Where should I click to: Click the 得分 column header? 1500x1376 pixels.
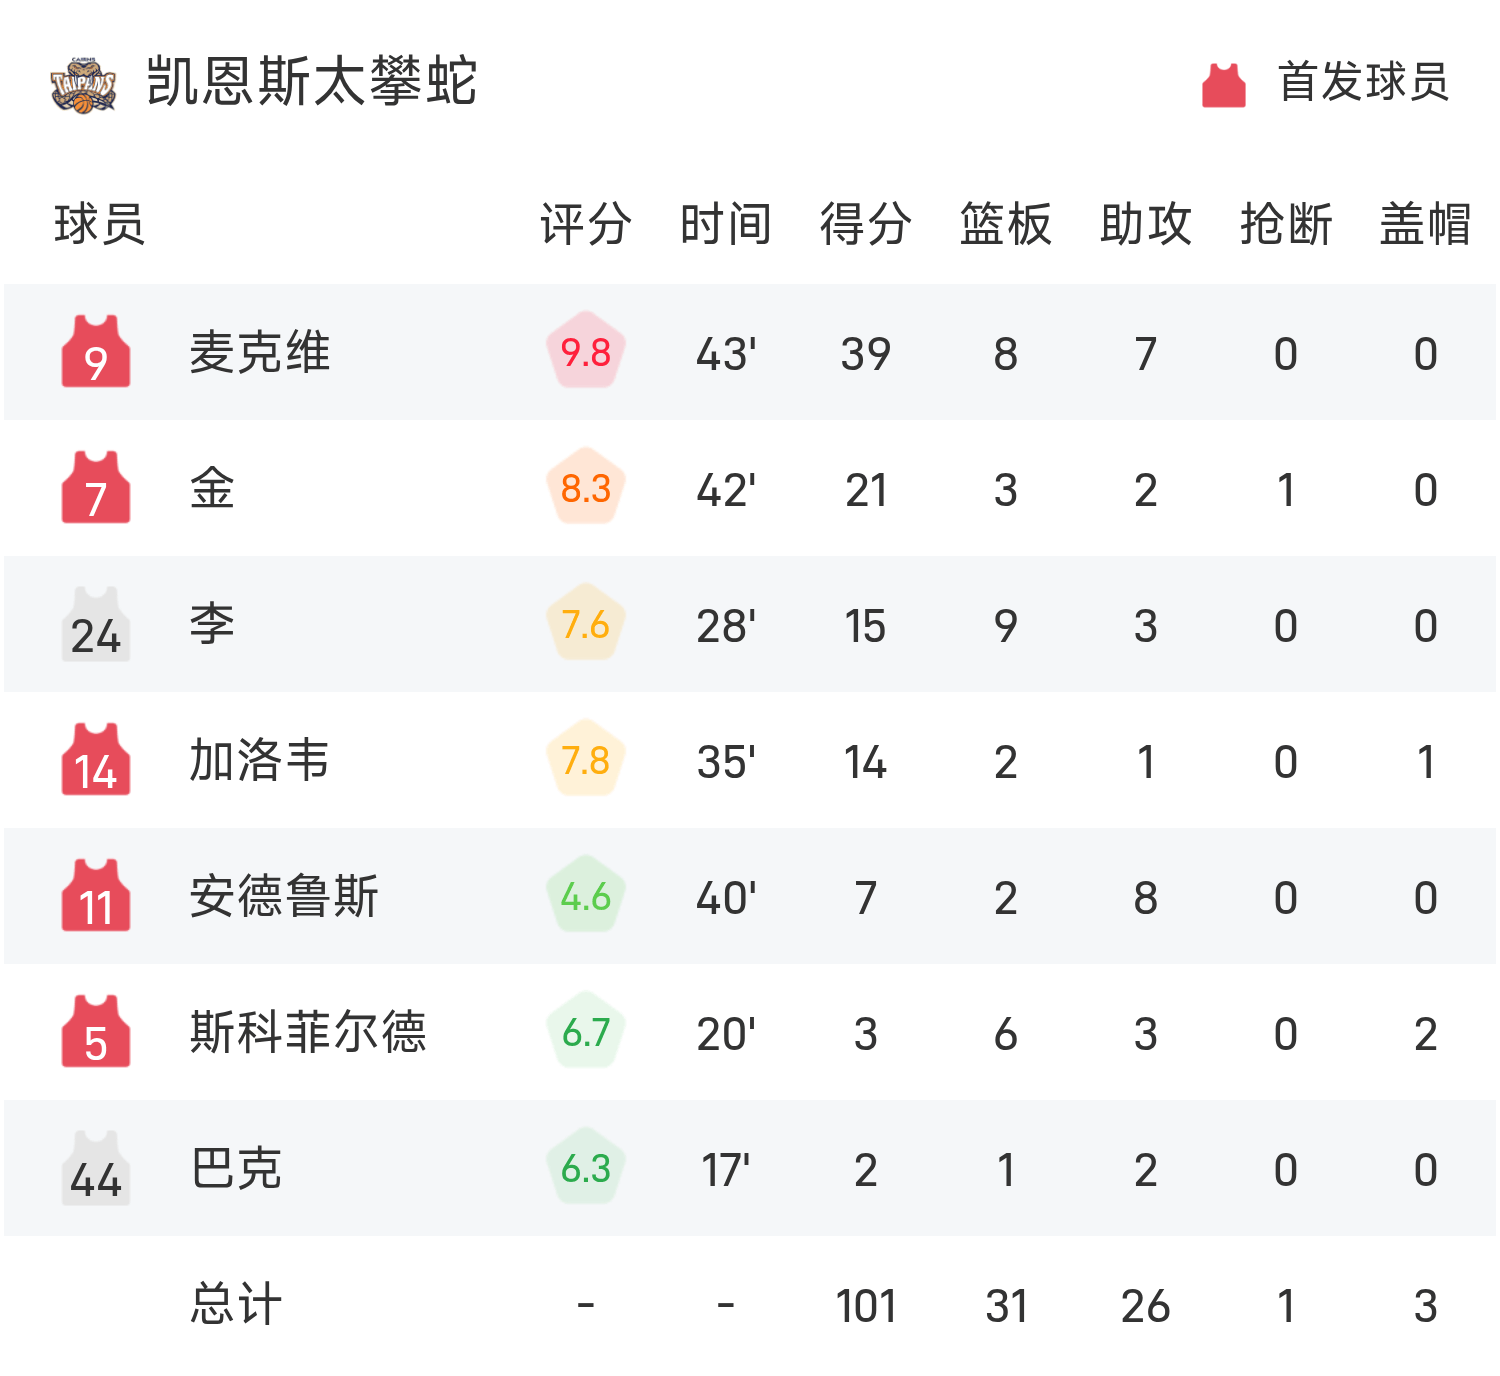click(x=866, y=224)
